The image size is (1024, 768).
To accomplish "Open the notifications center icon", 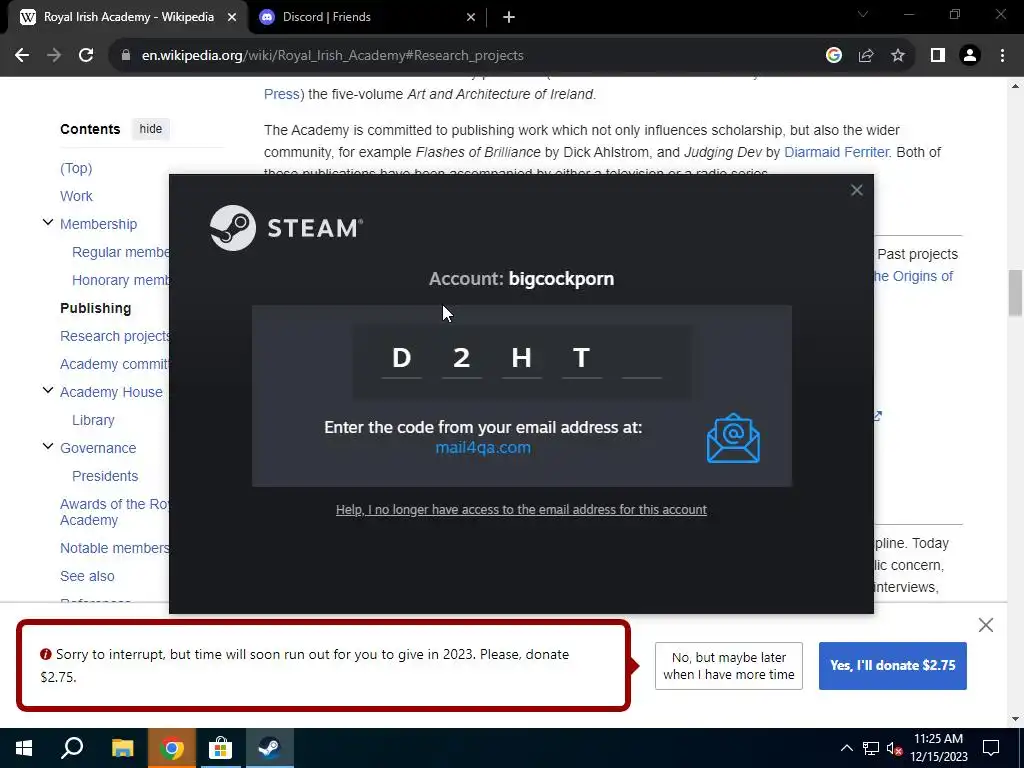I will [991, 748].
